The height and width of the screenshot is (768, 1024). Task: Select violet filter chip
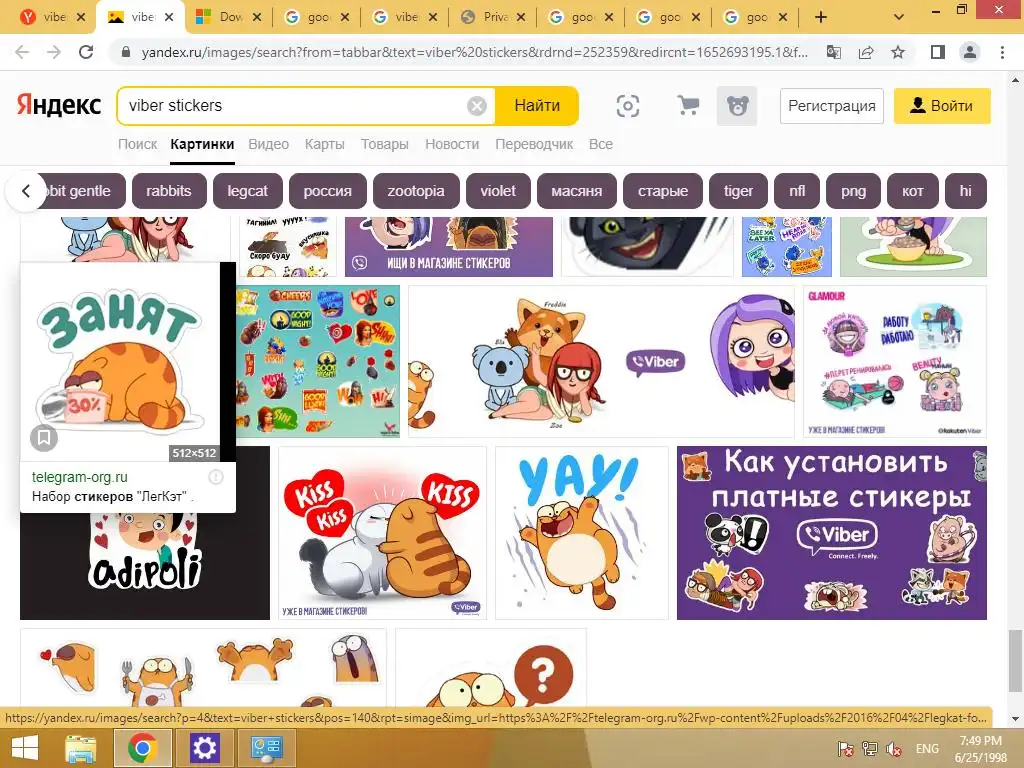tap(498, 191)
